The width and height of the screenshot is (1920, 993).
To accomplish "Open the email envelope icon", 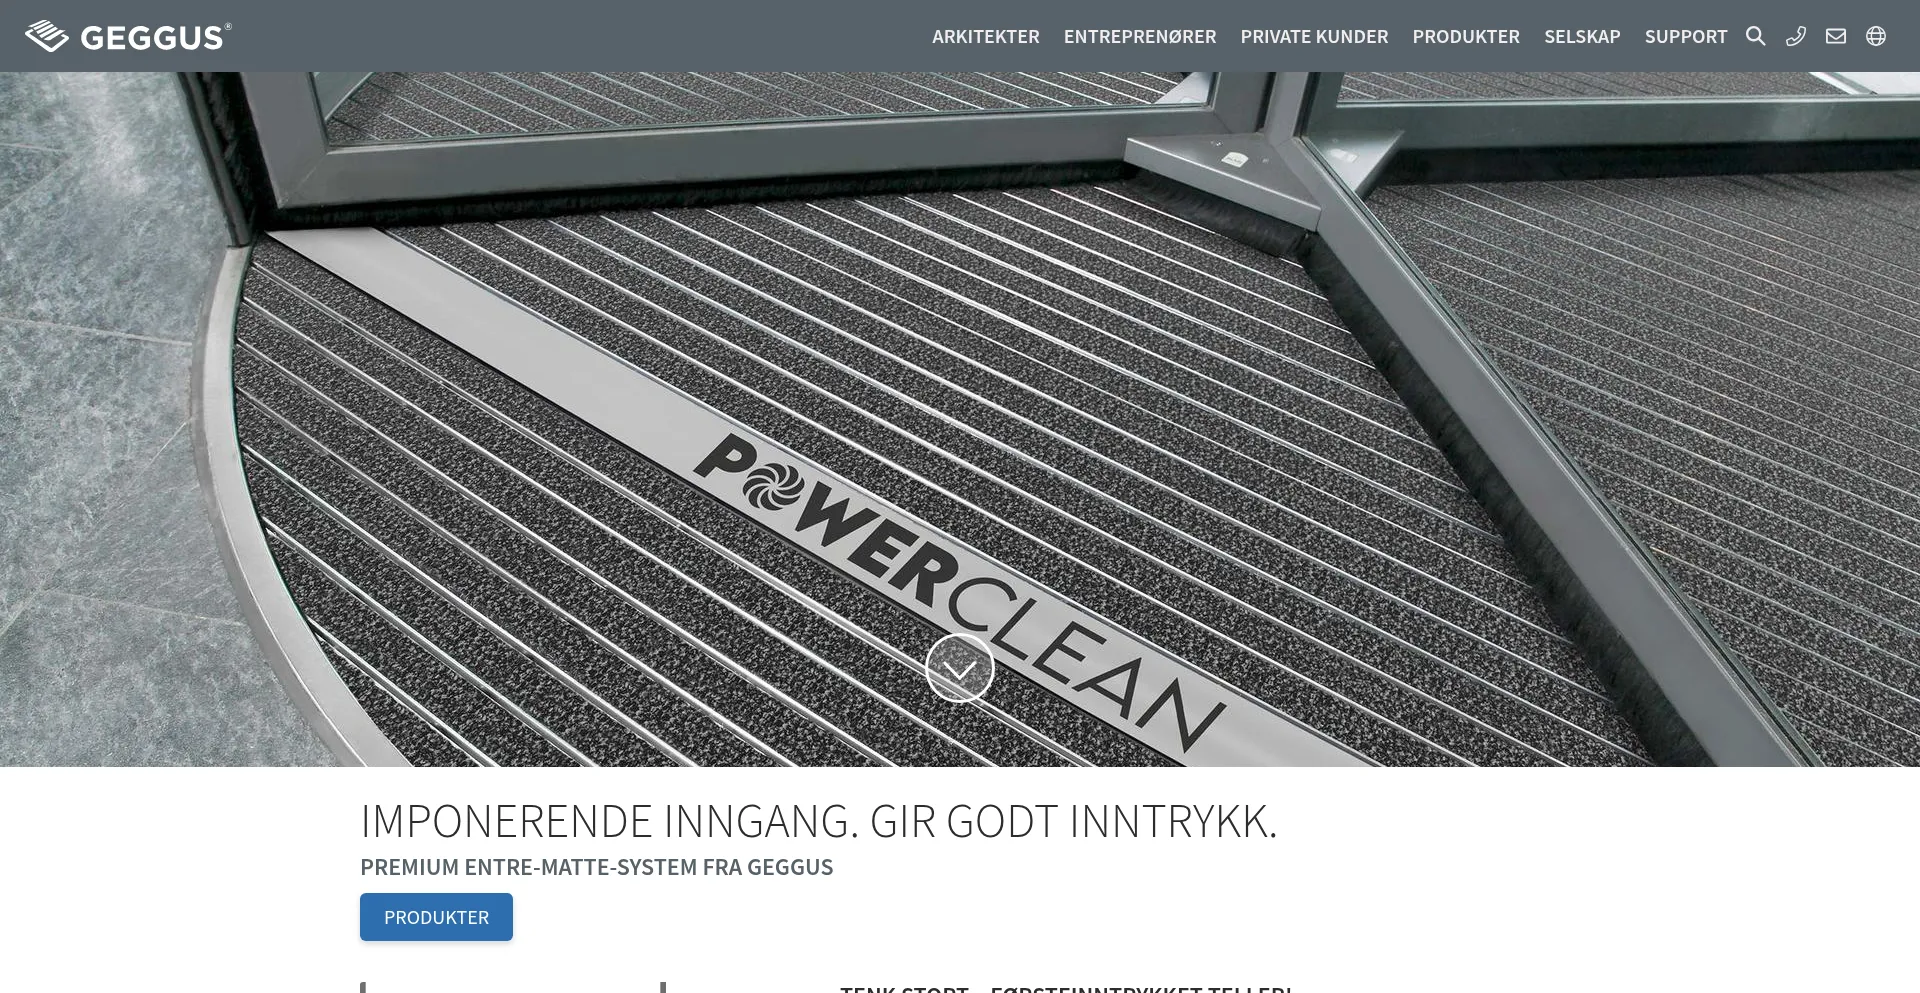I will (x=1836, y=36).
